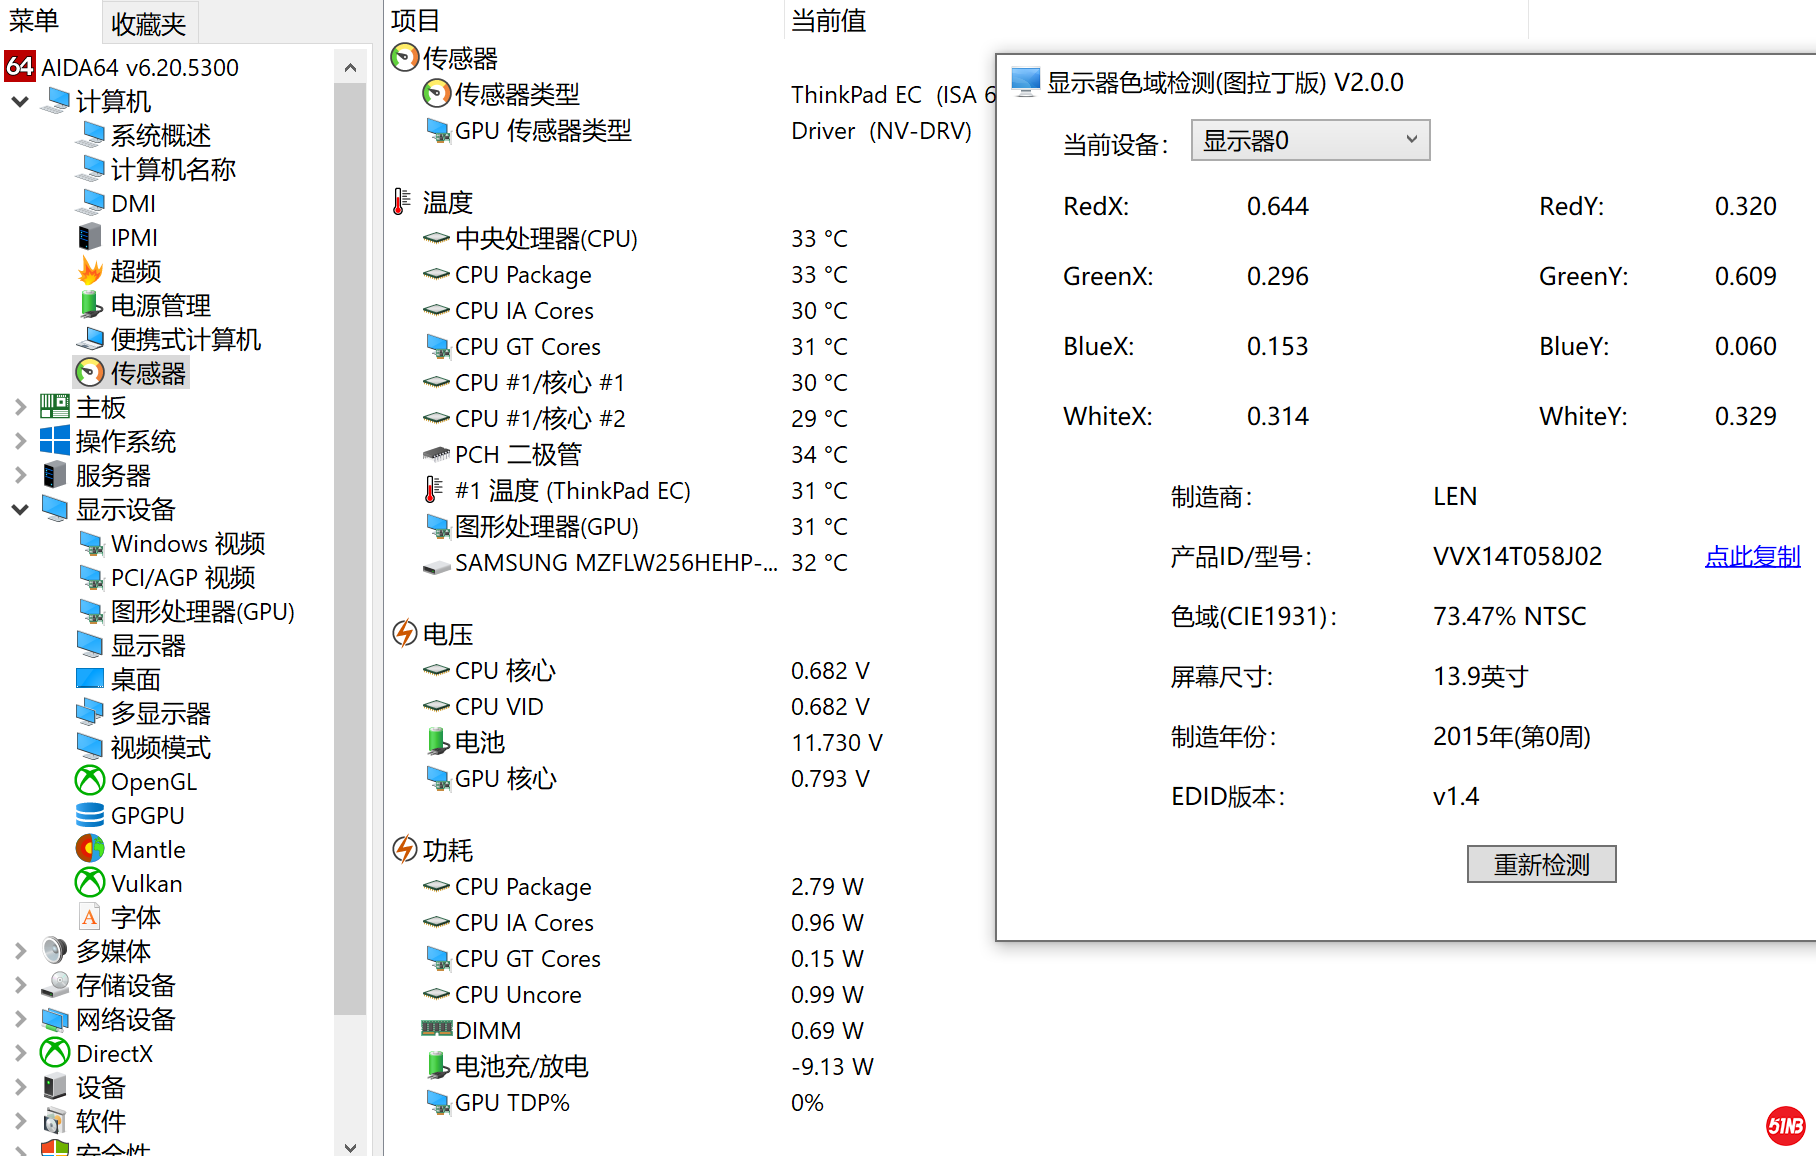This screenshot has height=1156, width=1816.
Task: Select the power management battery icon
Action: tap(90, 305)
